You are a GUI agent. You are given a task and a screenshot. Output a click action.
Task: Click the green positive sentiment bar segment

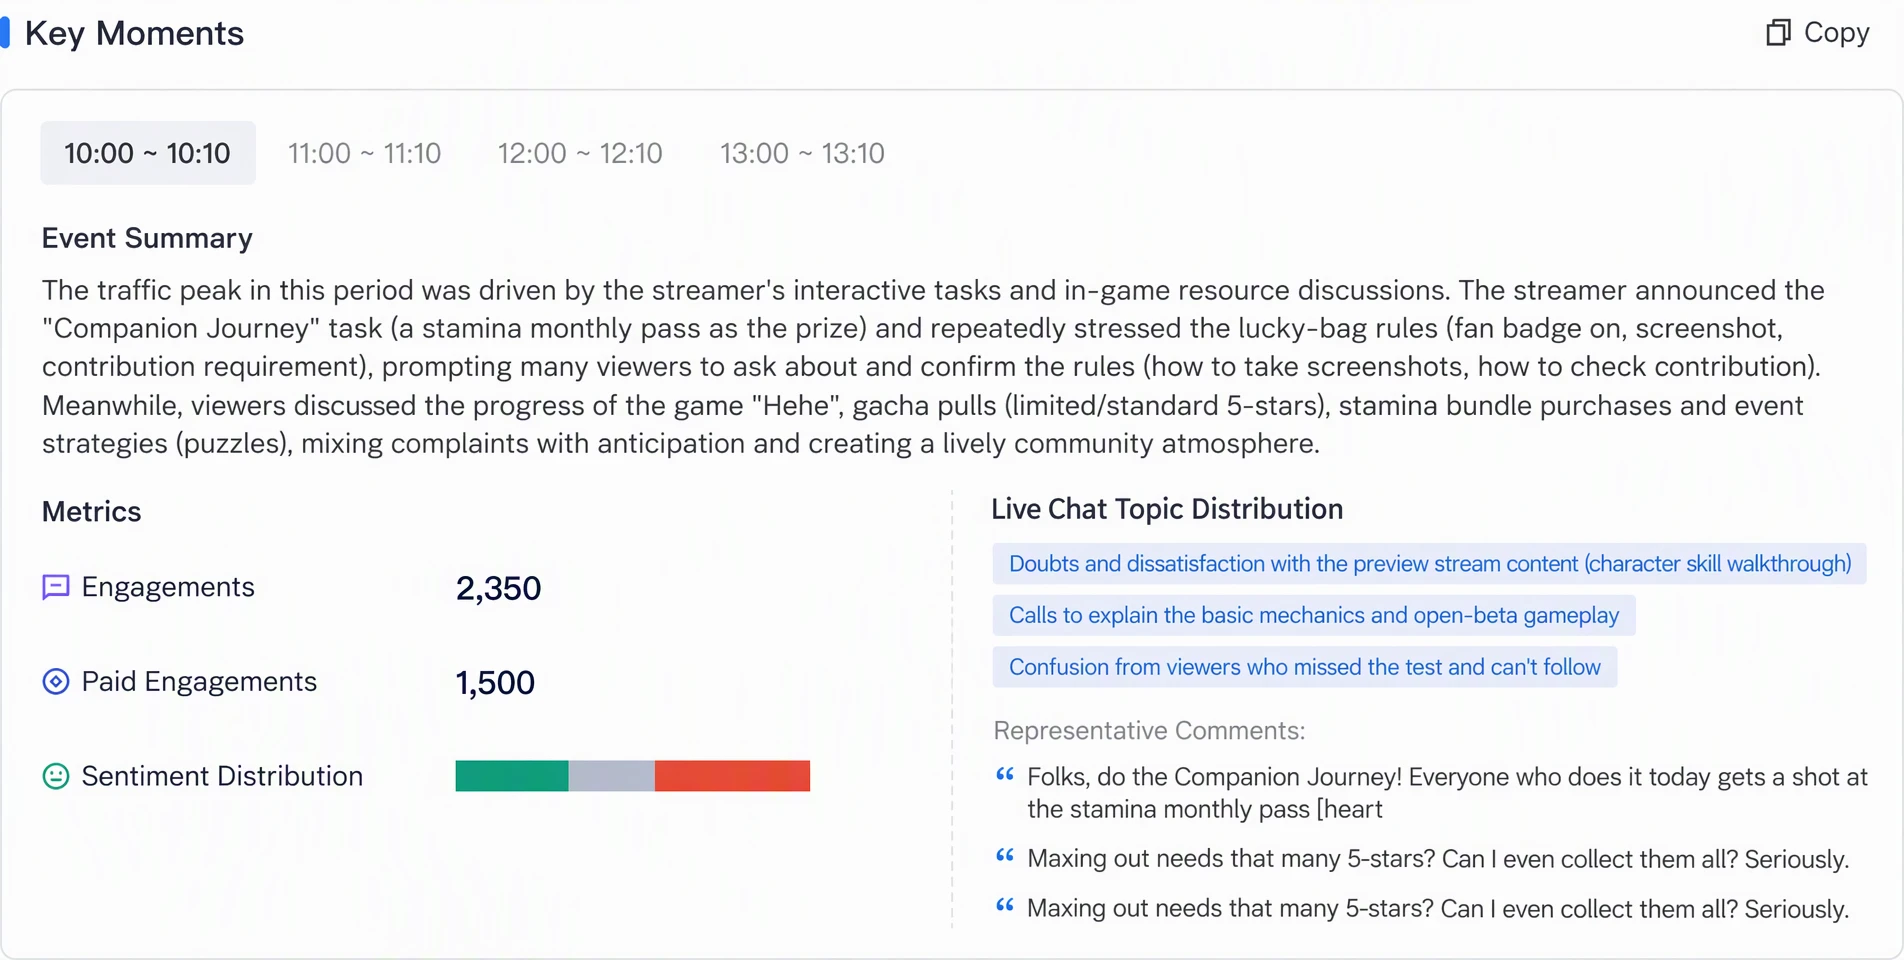pos(512,776)
